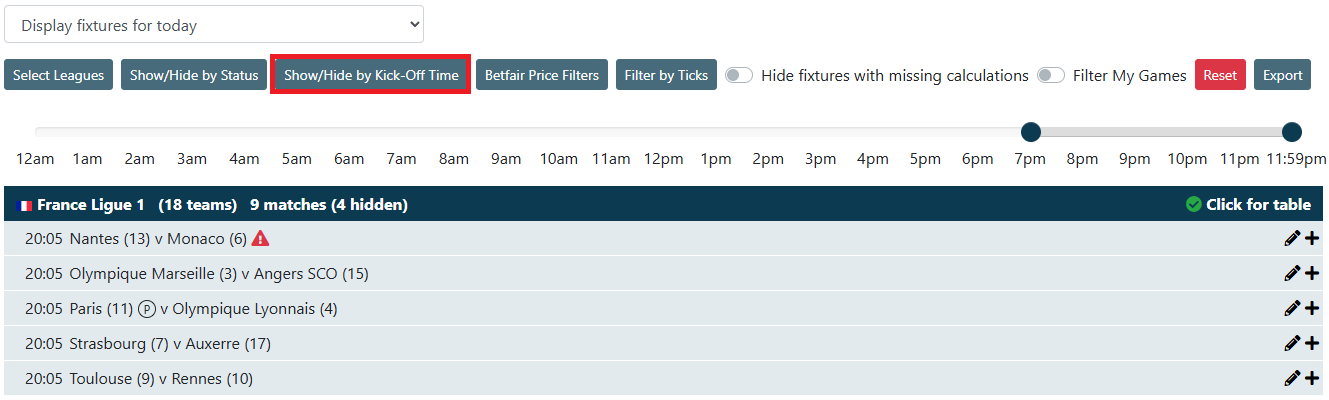This screenshot has height=400, width=1329.
Task: Open Betfair Price Filters
Action: tap(541, 75)
